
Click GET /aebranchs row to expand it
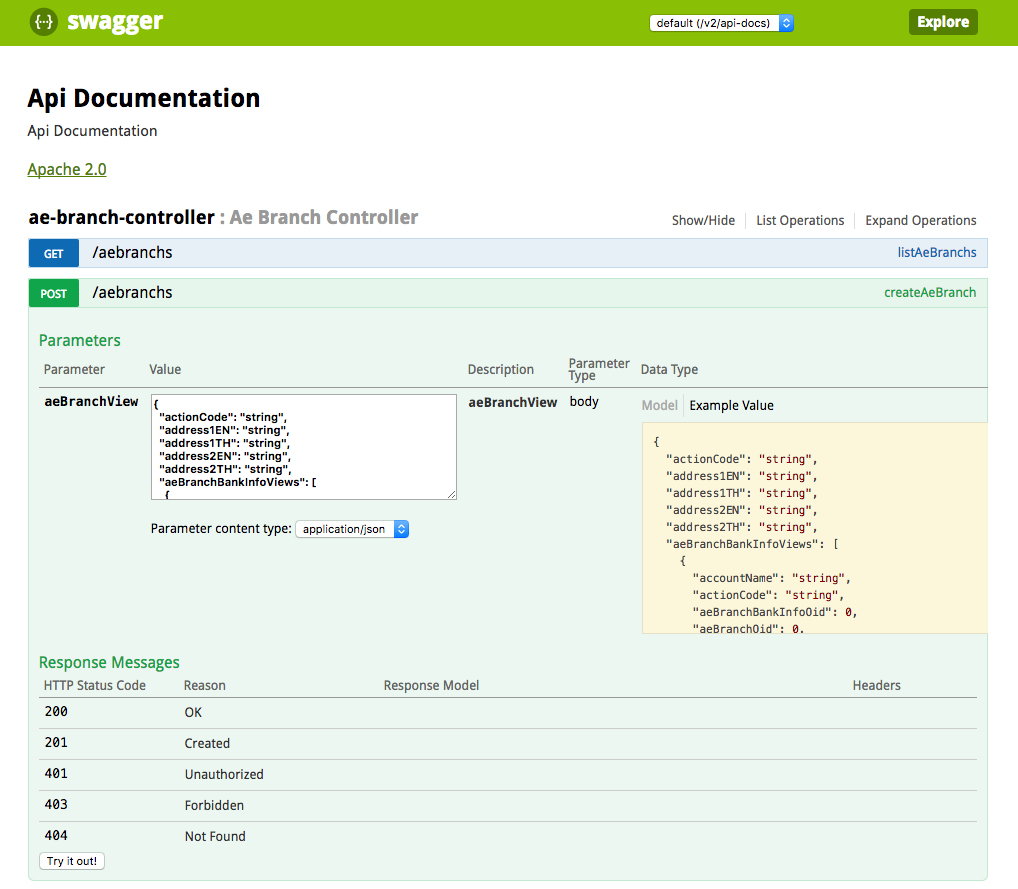400,252
